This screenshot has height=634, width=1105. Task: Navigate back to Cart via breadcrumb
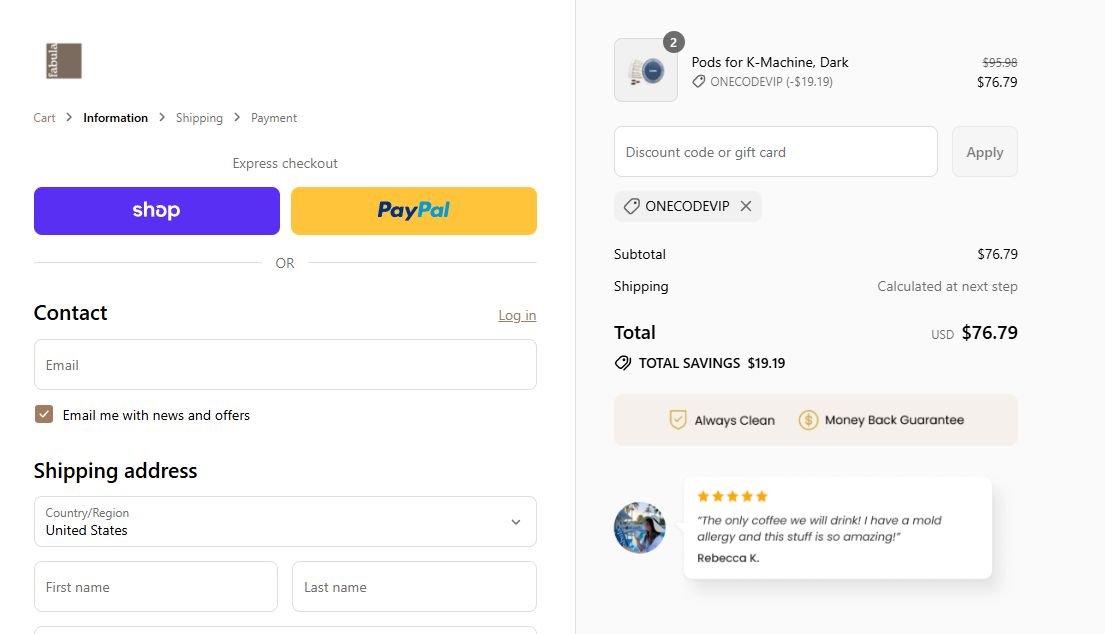[44, 117]
